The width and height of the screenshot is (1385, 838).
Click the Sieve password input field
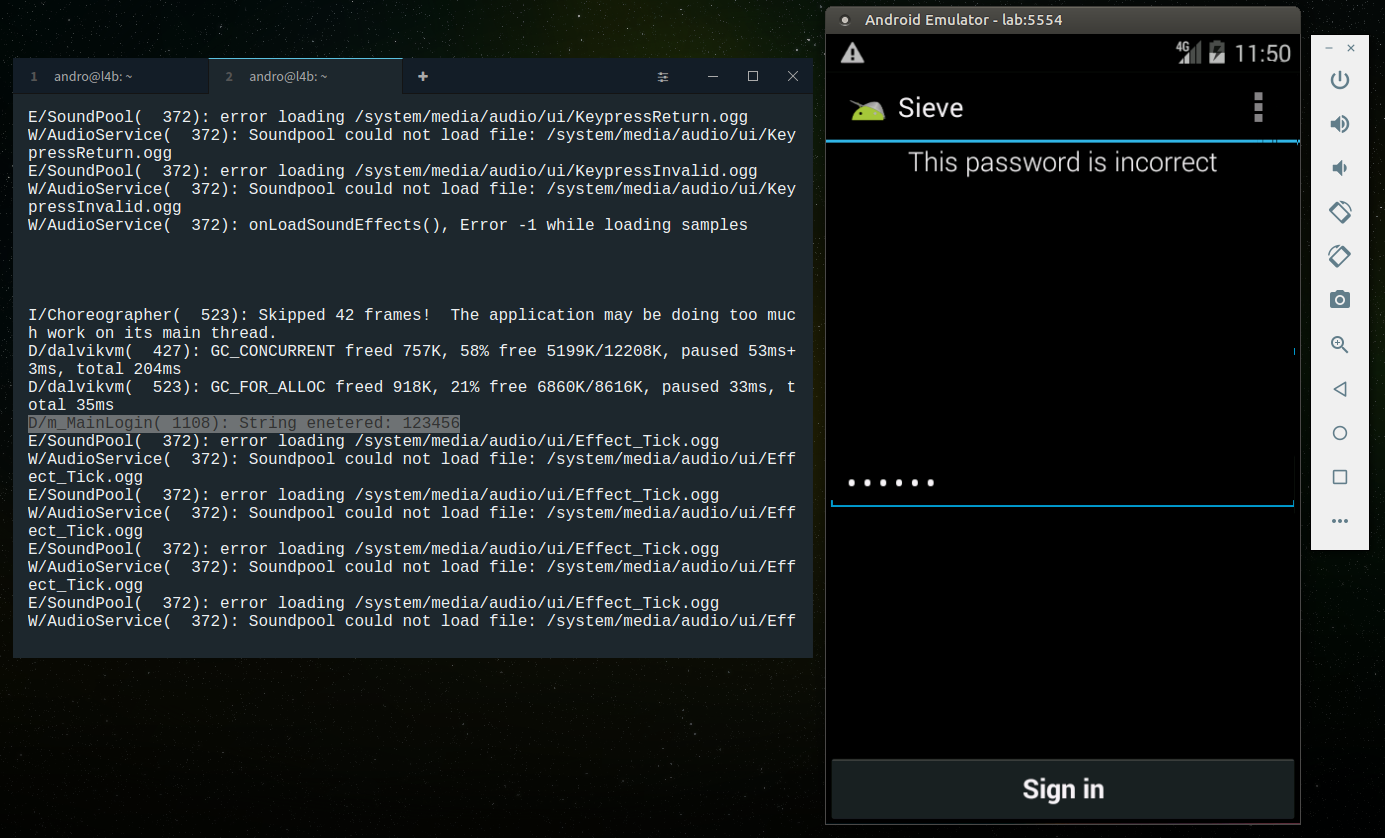tap(1062, 482)
